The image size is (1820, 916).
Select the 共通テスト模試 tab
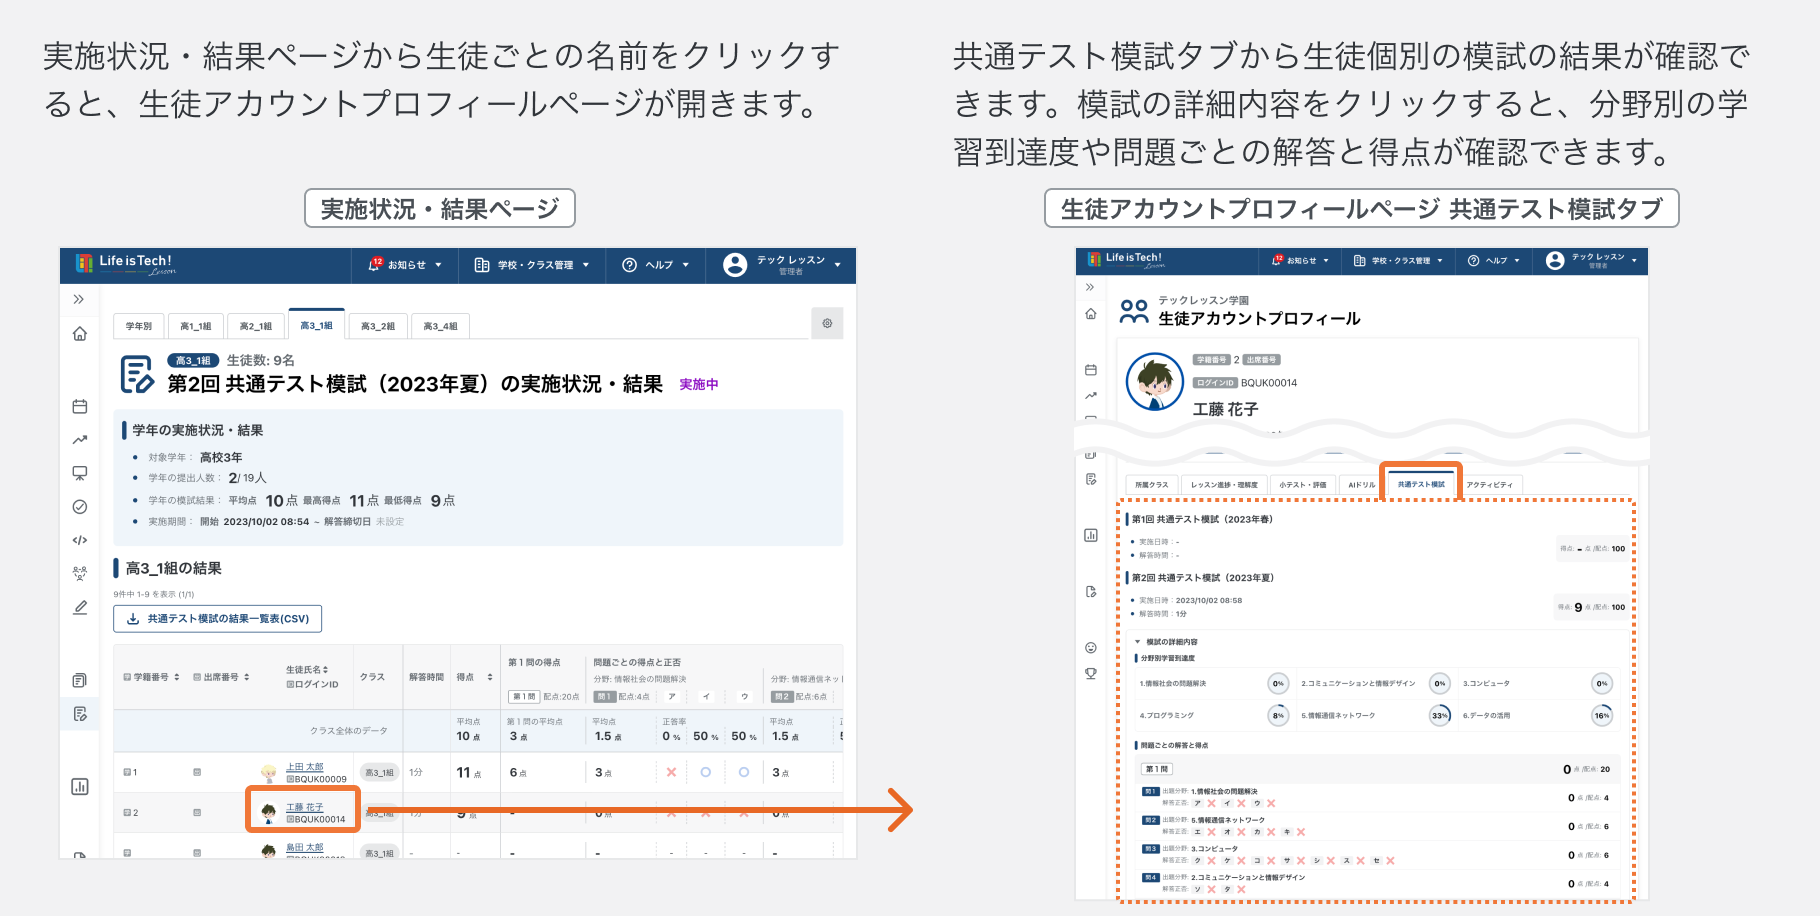pos(1421,484)
